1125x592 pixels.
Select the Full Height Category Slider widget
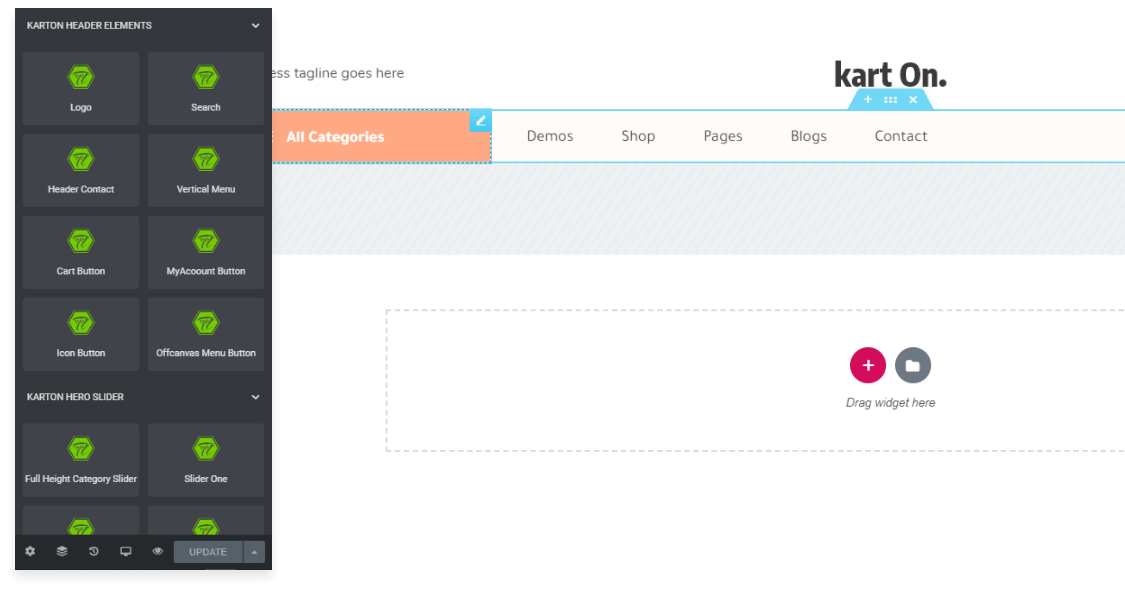pyautogui.click(x=80, y=460)
